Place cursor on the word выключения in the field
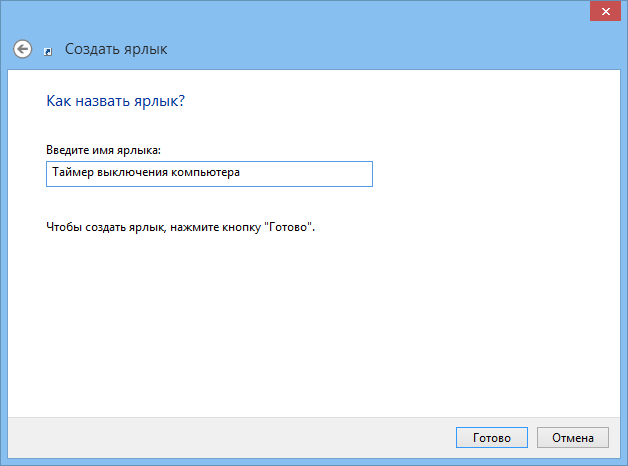 (132, 173)
